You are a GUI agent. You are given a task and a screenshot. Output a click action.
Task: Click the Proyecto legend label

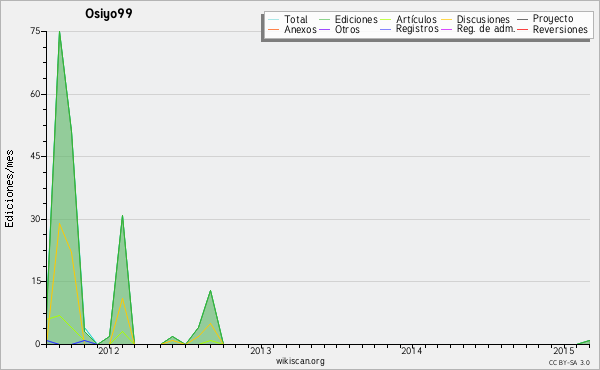(x=553, y=19)
